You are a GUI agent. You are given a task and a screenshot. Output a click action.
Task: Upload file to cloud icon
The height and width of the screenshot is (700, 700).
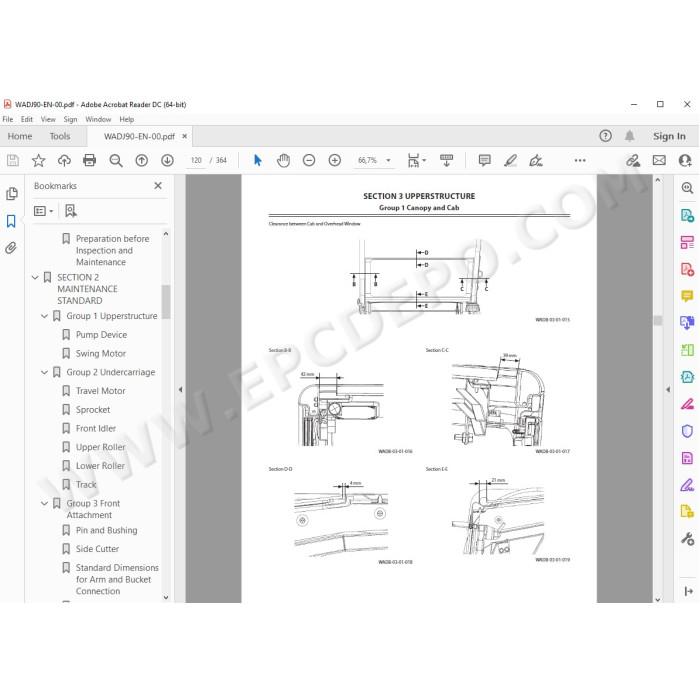pyautogui.click(x=64, y=160)
